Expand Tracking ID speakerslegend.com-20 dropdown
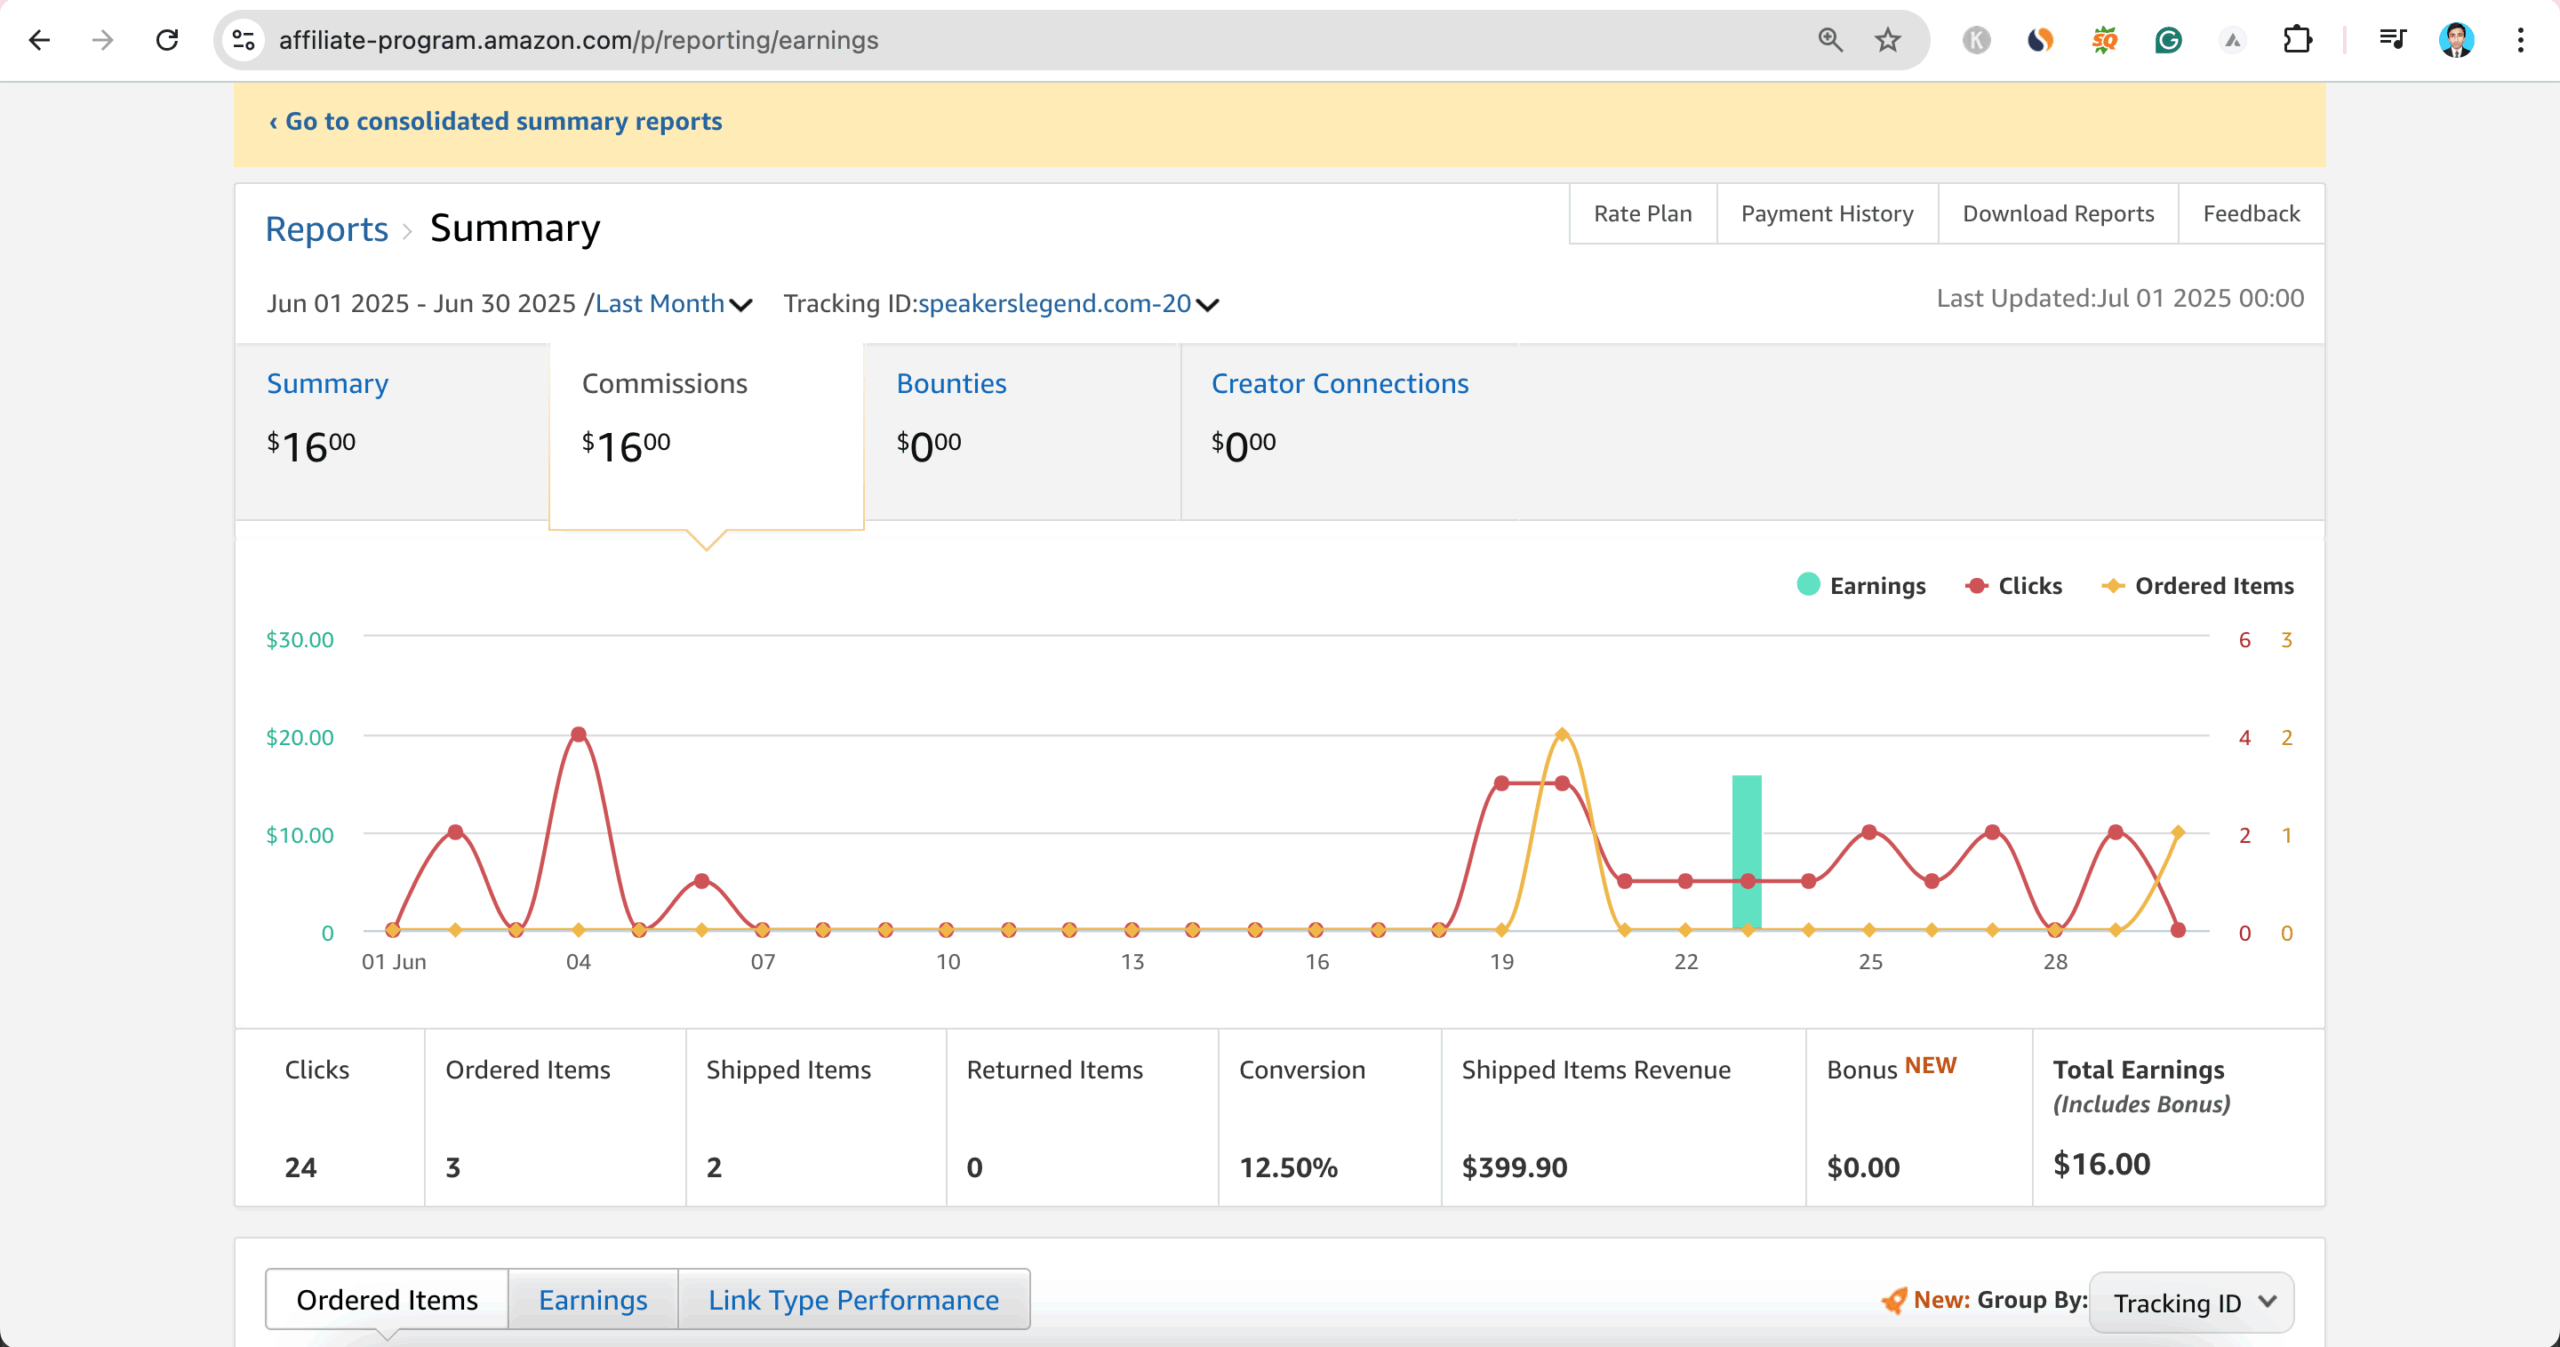Viewport: 2560px width, 1347px height. click(x=1068, y=303)
